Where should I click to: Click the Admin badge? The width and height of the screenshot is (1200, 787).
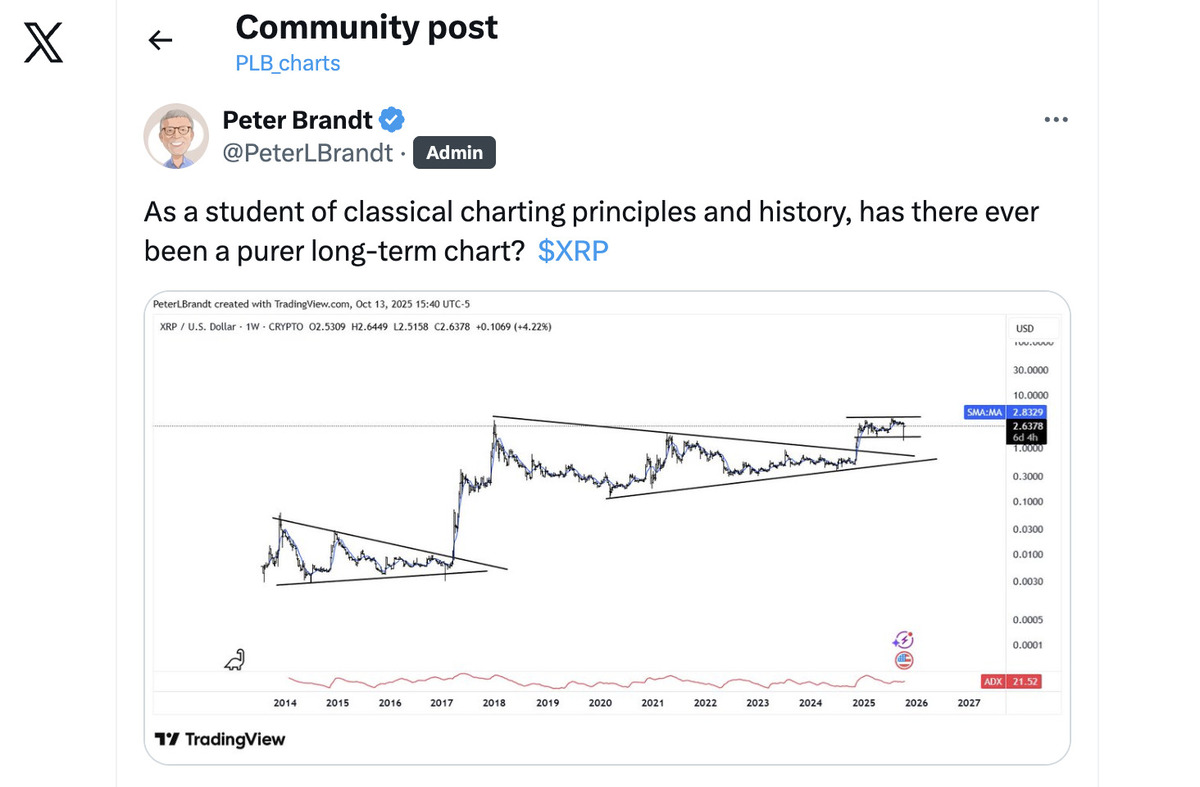454,153
